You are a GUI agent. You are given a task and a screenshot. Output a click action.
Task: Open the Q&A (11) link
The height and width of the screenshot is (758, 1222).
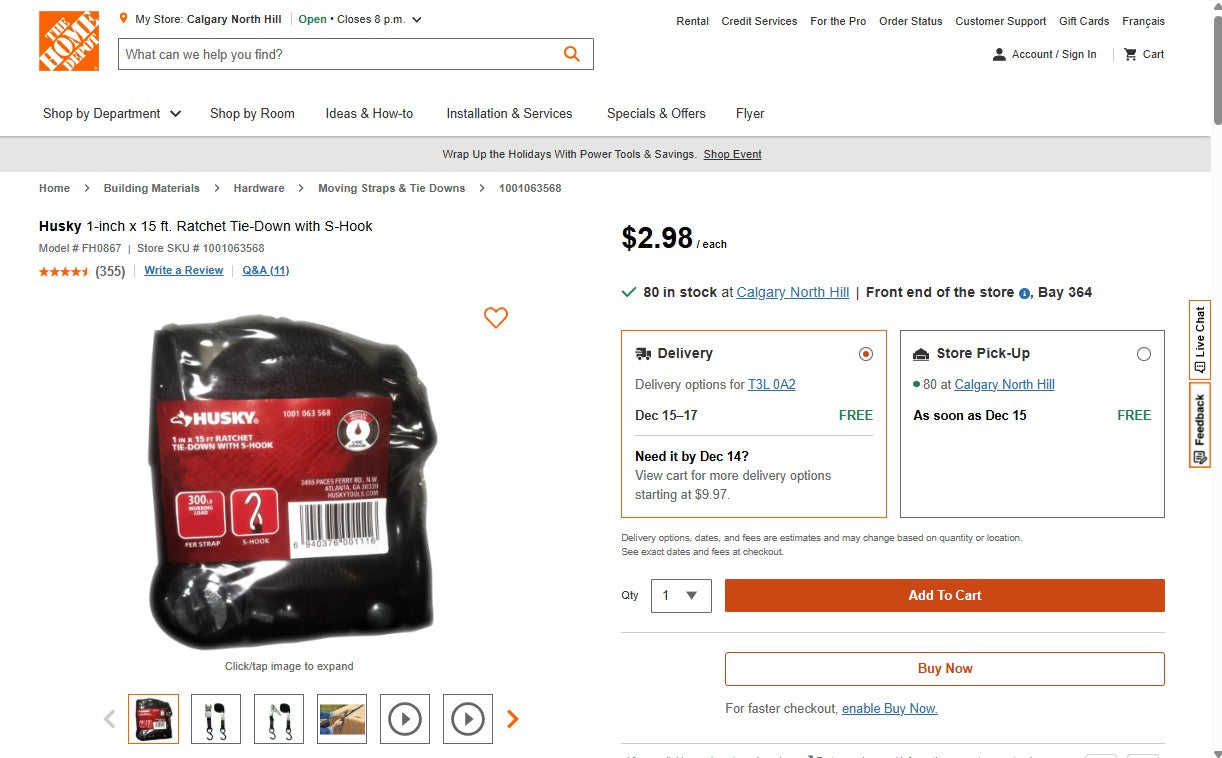tap(265, 270)
